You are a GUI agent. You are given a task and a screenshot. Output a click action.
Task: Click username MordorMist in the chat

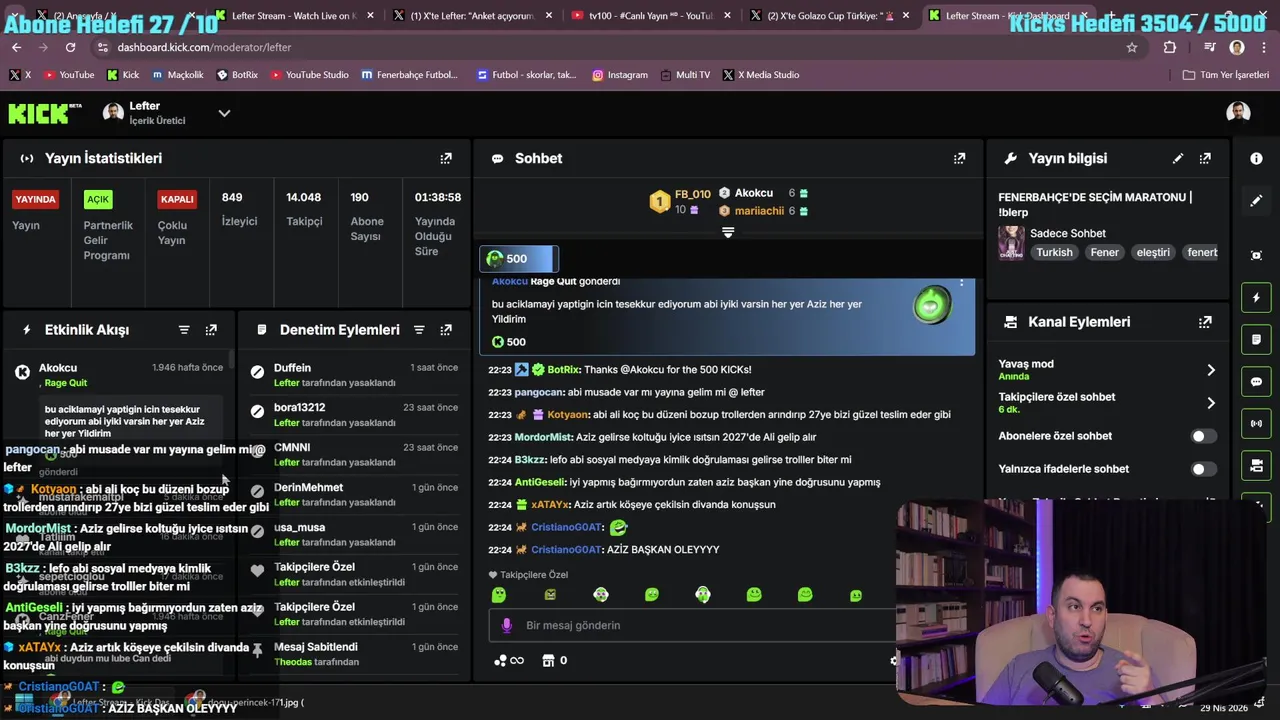point(544,437)
